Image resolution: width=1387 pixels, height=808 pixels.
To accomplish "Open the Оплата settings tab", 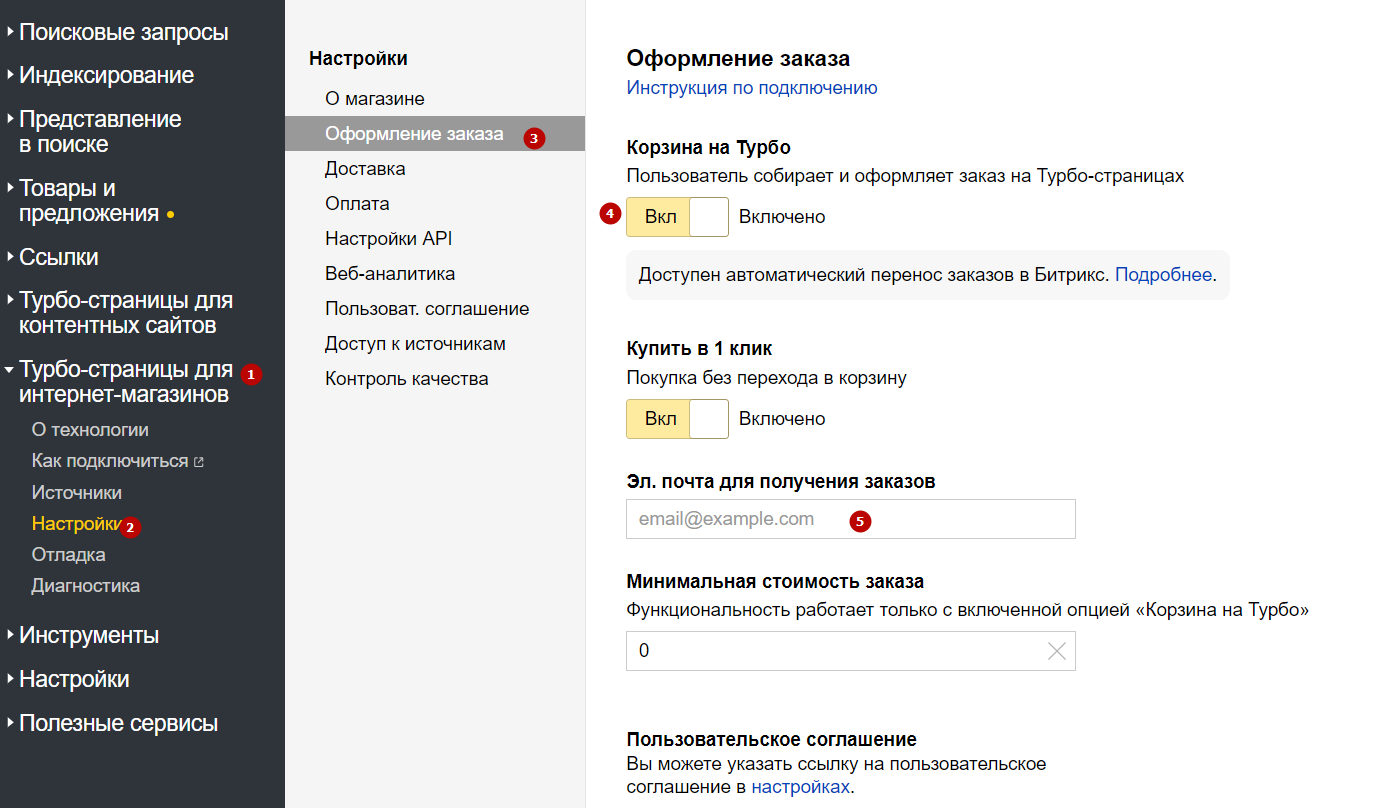I will (x=357, y=204).
